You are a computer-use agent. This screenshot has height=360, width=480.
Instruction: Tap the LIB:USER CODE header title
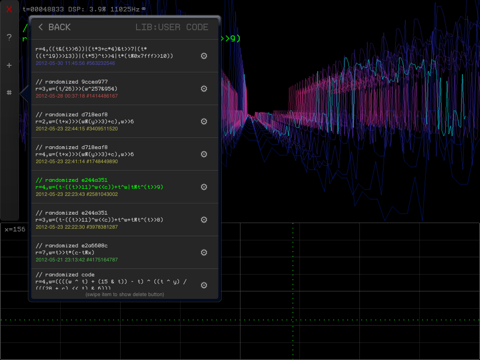pos(172,27)
